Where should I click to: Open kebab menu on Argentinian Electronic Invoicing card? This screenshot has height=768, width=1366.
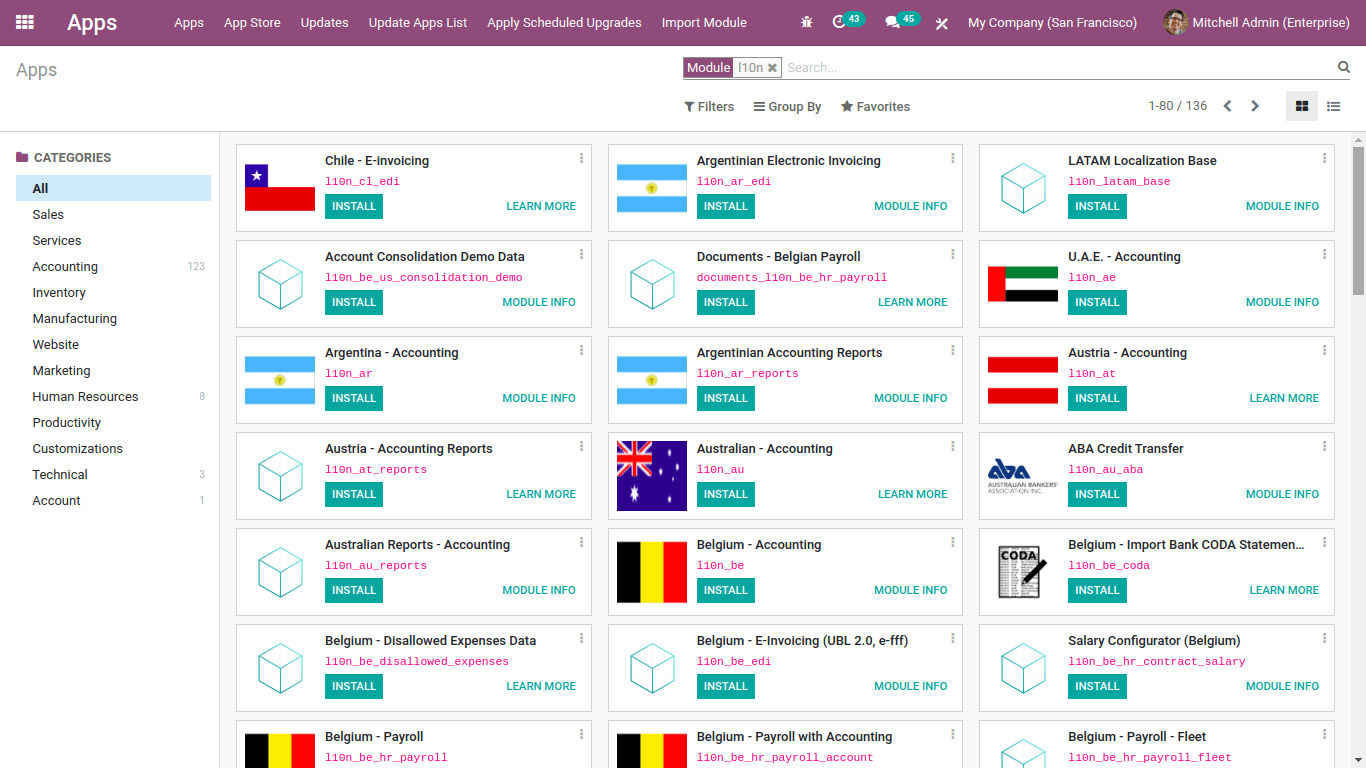tap(953, 158)
